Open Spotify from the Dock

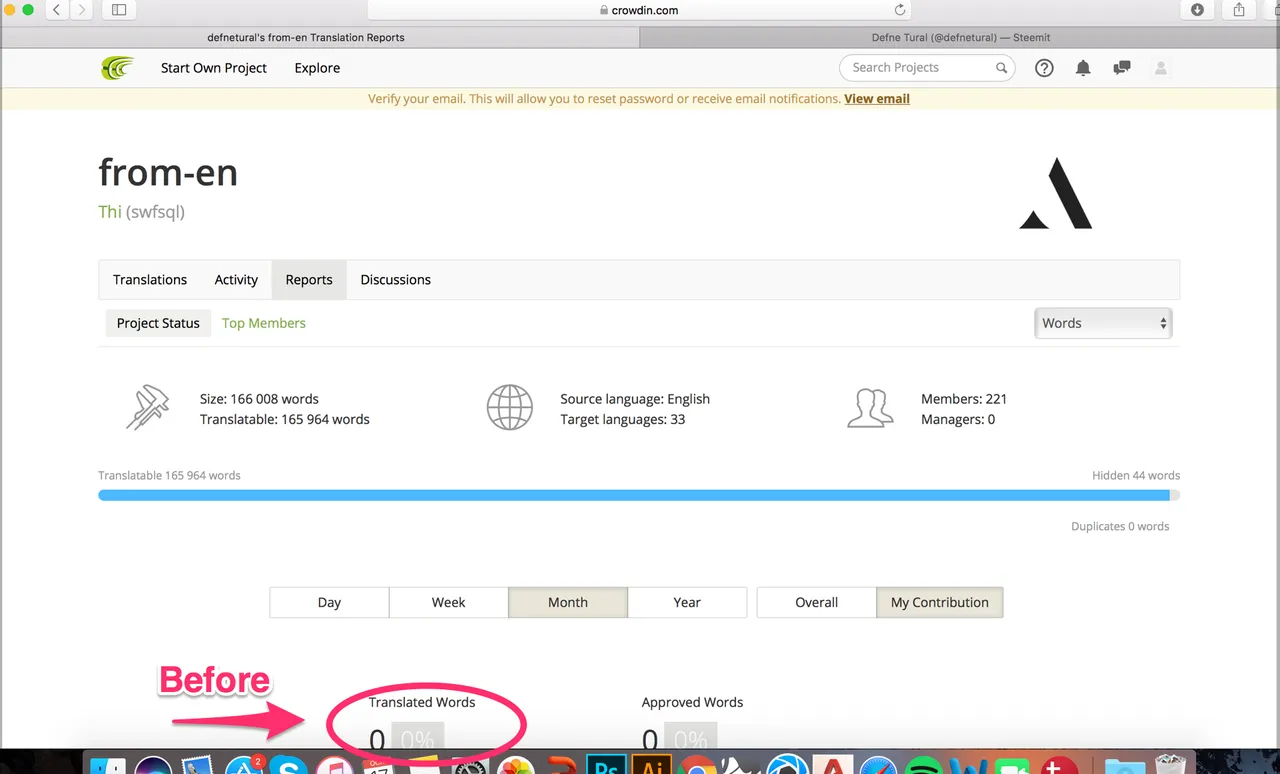pos(925,767)
